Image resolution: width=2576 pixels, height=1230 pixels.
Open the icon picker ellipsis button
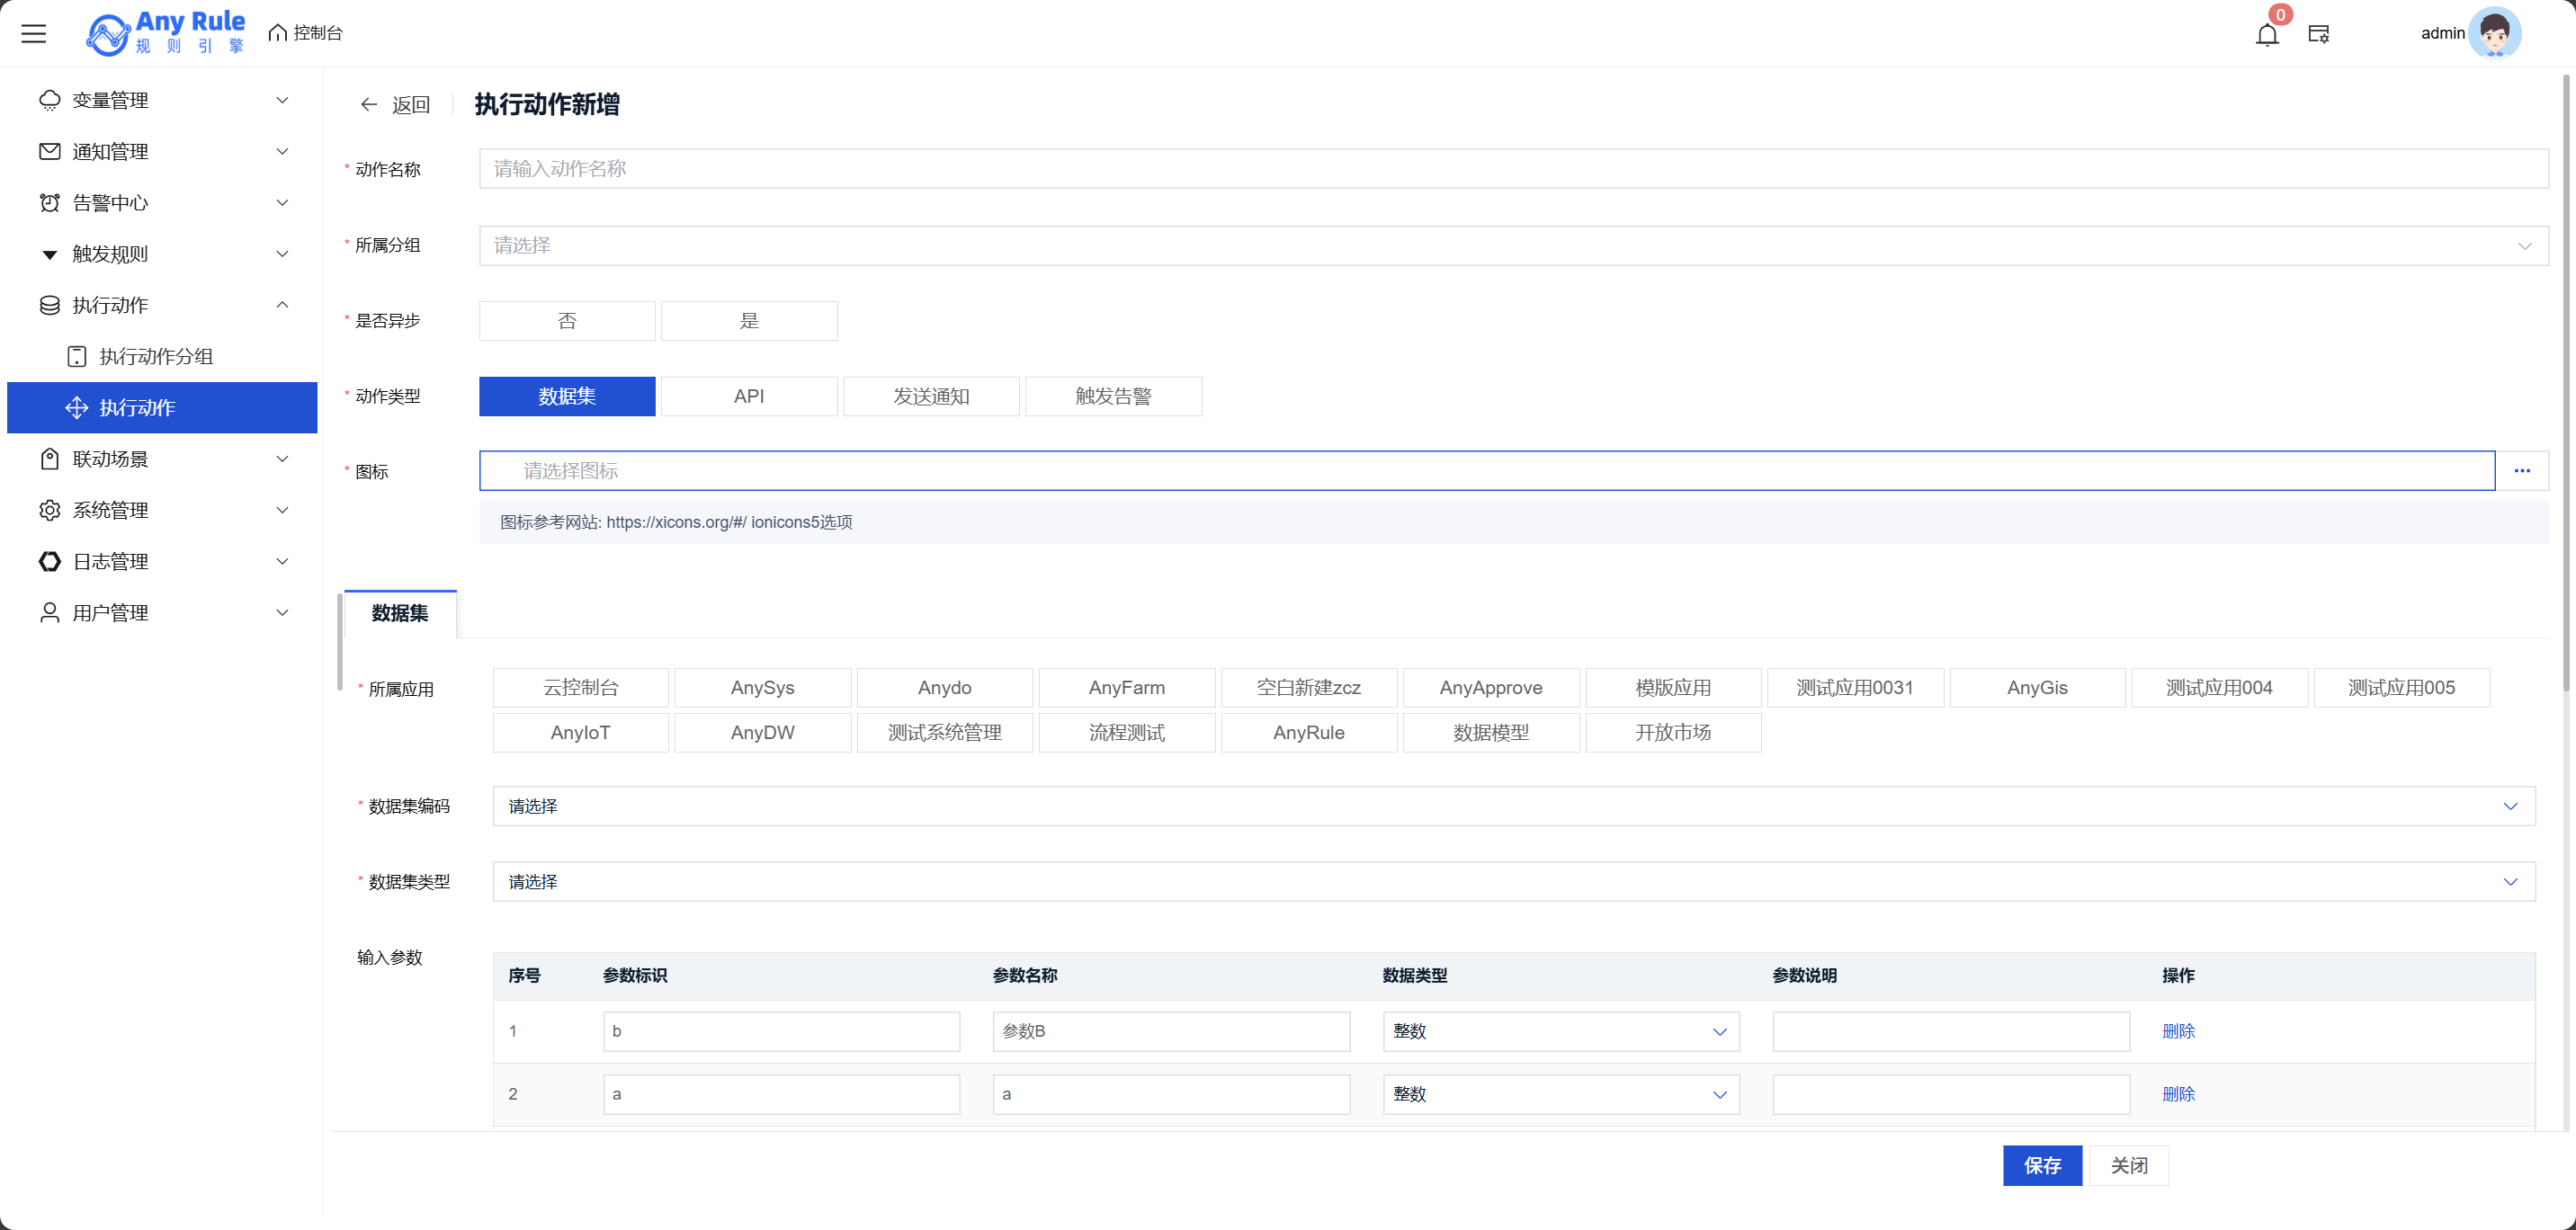(2522, 471)
